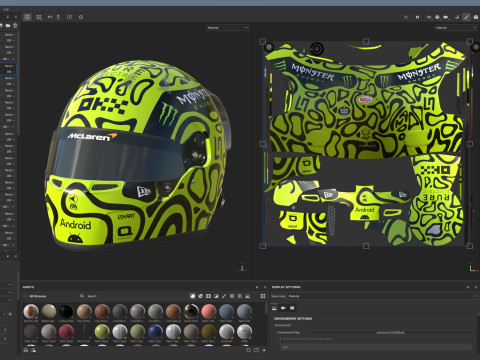Filter assets by textures grid icon
Screen dimensions: 480x360
(240, 296)
